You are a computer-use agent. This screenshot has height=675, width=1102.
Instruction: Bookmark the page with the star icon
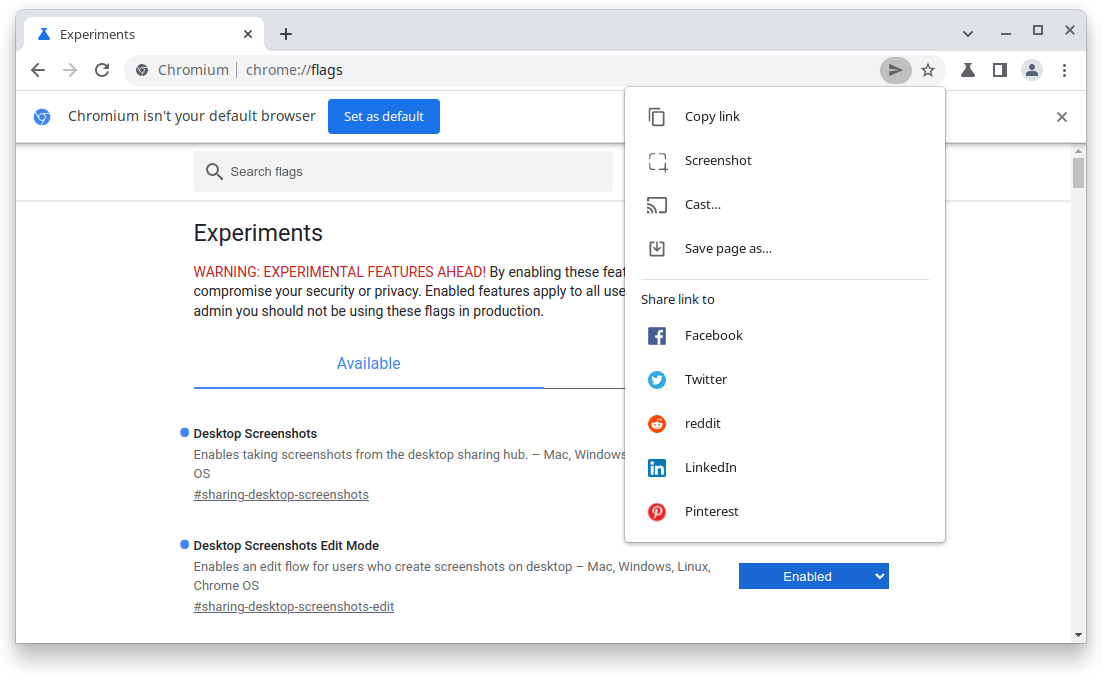click(929, 70)
